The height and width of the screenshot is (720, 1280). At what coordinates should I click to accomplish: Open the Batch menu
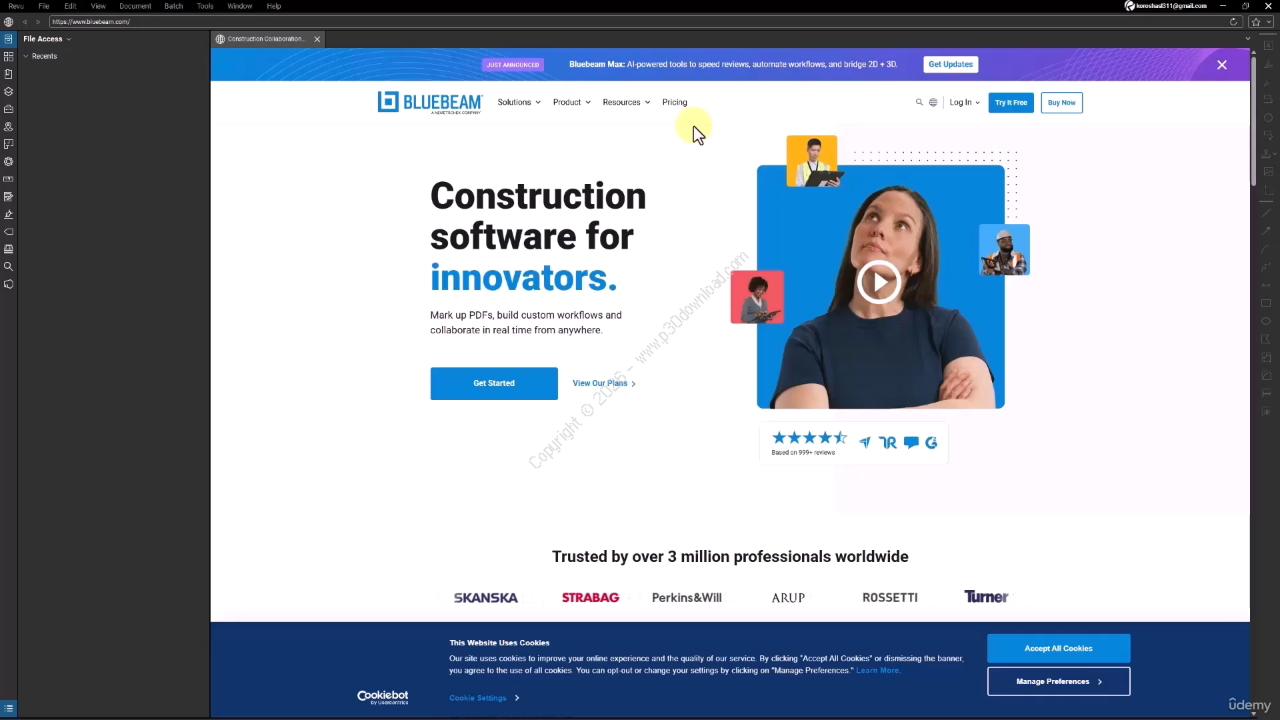tap(174, 6)
